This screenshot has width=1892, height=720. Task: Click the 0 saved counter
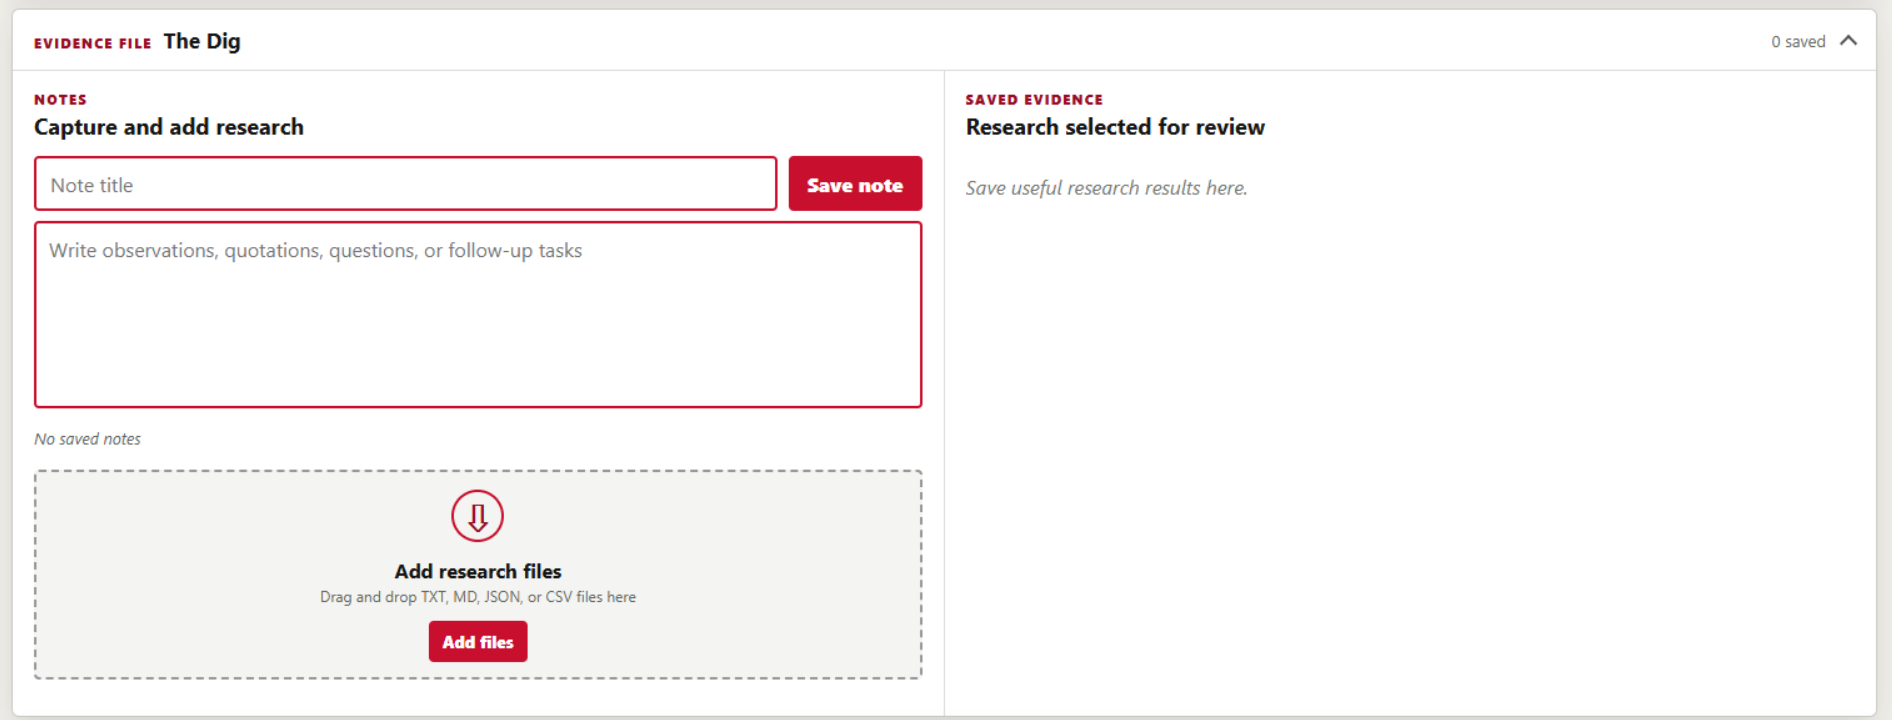(1798, 42)
